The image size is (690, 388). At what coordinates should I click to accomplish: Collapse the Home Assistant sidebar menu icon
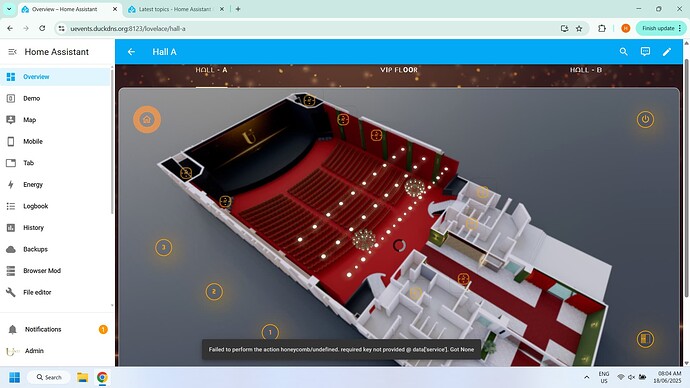click(x=12, y=52)
